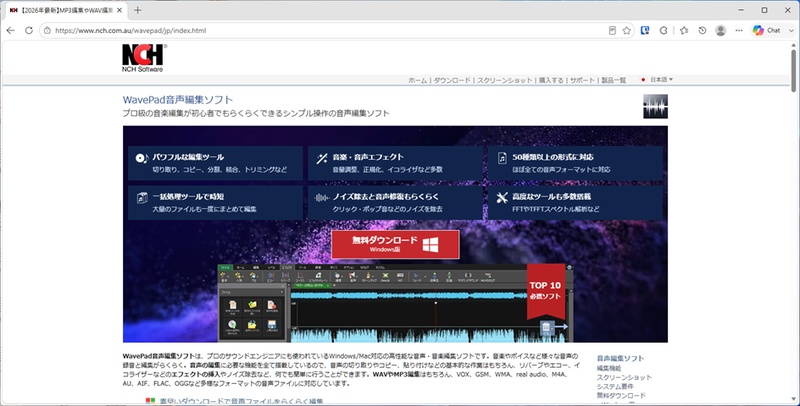Image resolution: width=800 pixels, height=406 pixels.
Task: Open the サポート navigation link
Action: pos(582,81)
